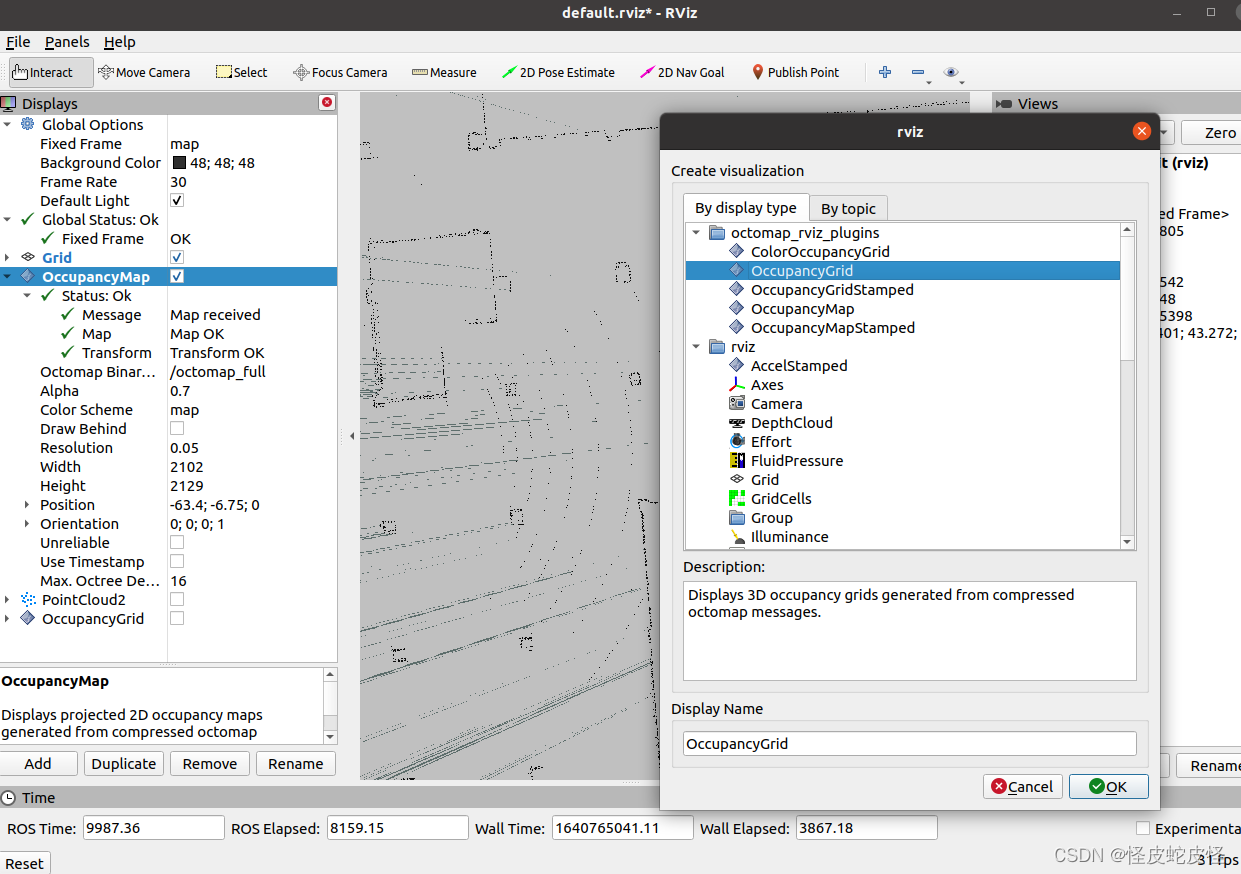Open the File menu
1241x874 pixels.
pyautogui.click(x=18, y=42)
